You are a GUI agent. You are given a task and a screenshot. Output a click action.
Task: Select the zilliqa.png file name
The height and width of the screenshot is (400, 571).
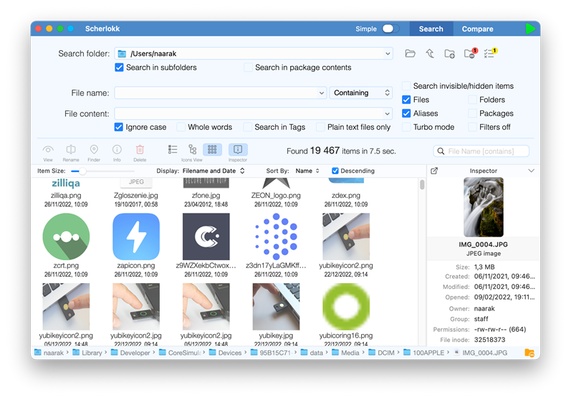[x=66, y=196]
